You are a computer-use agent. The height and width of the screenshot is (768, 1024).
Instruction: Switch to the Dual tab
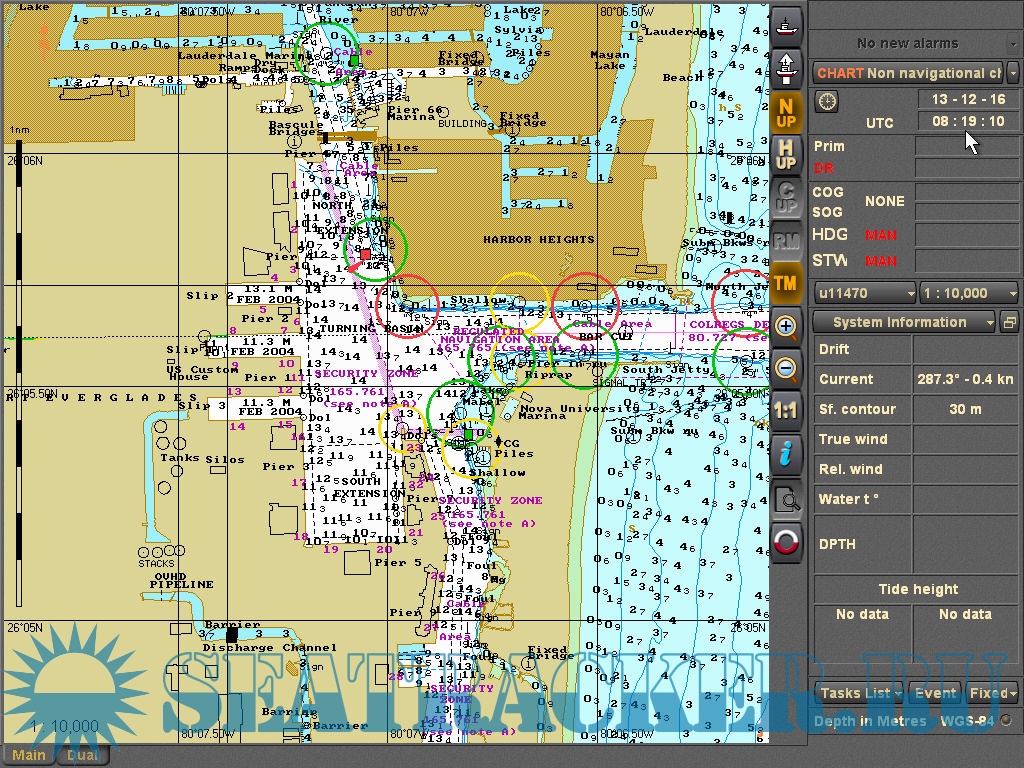pyautogui.click(x=80, y=755)
